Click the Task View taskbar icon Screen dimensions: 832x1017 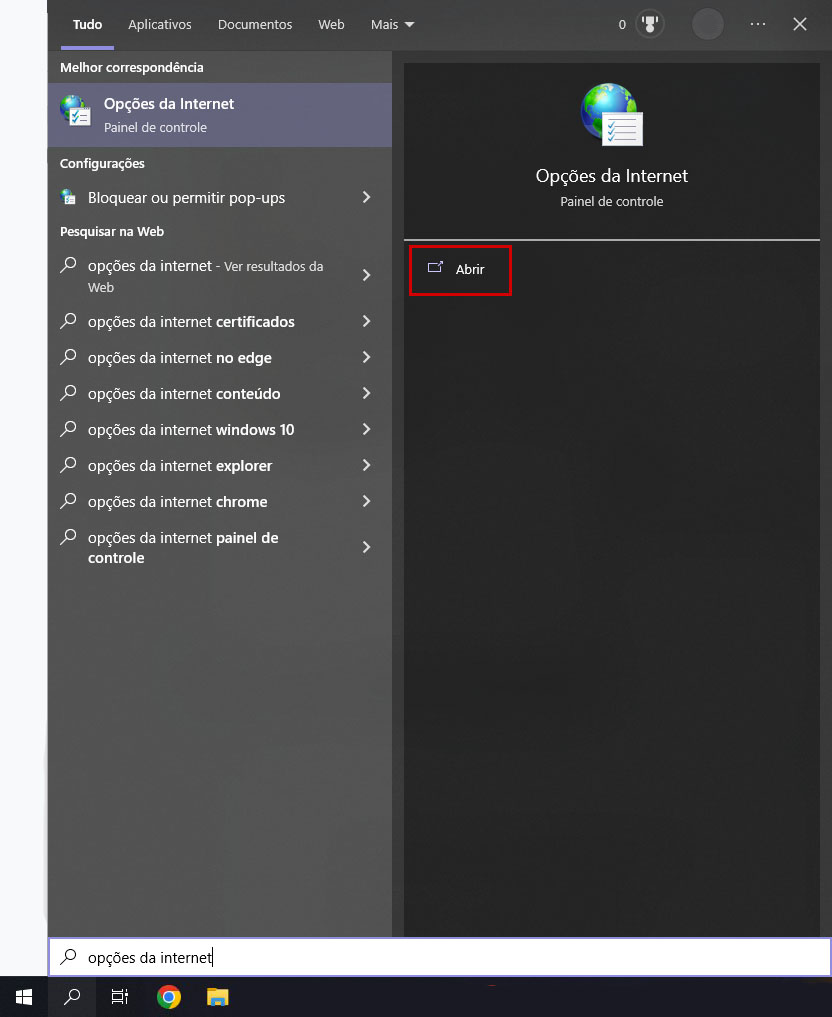pos(120,997)
